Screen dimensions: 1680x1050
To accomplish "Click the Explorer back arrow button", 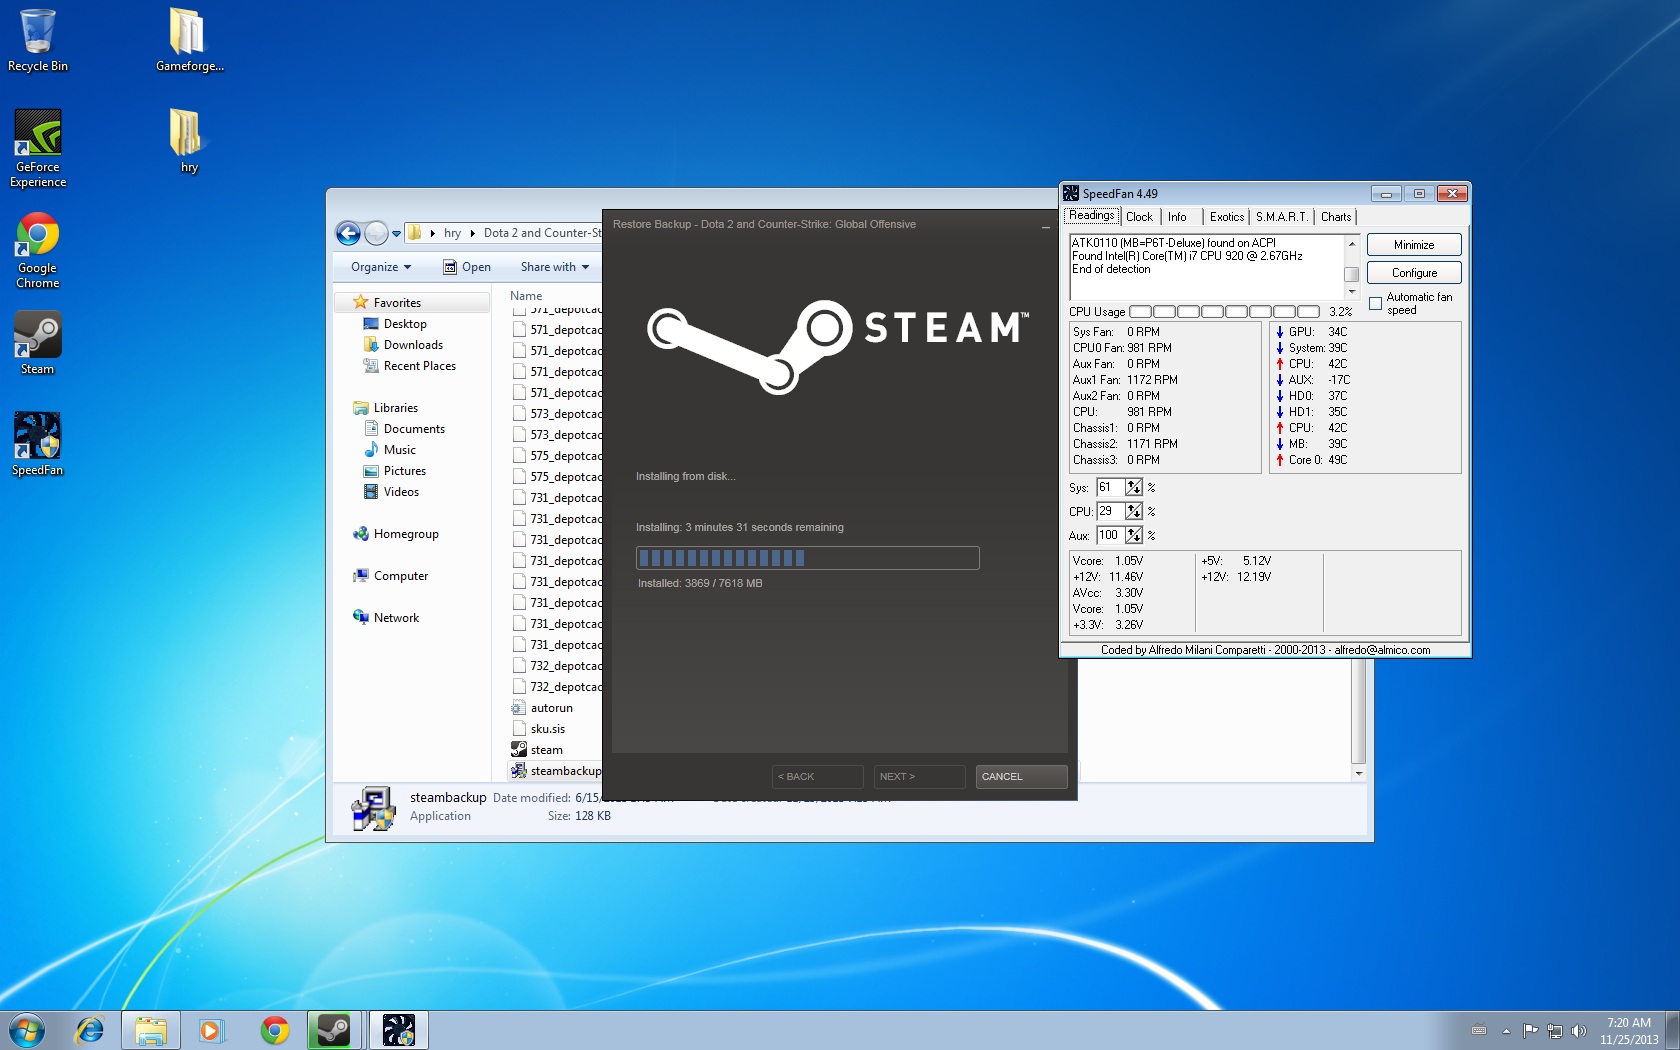I will click(x=348, y=233).
